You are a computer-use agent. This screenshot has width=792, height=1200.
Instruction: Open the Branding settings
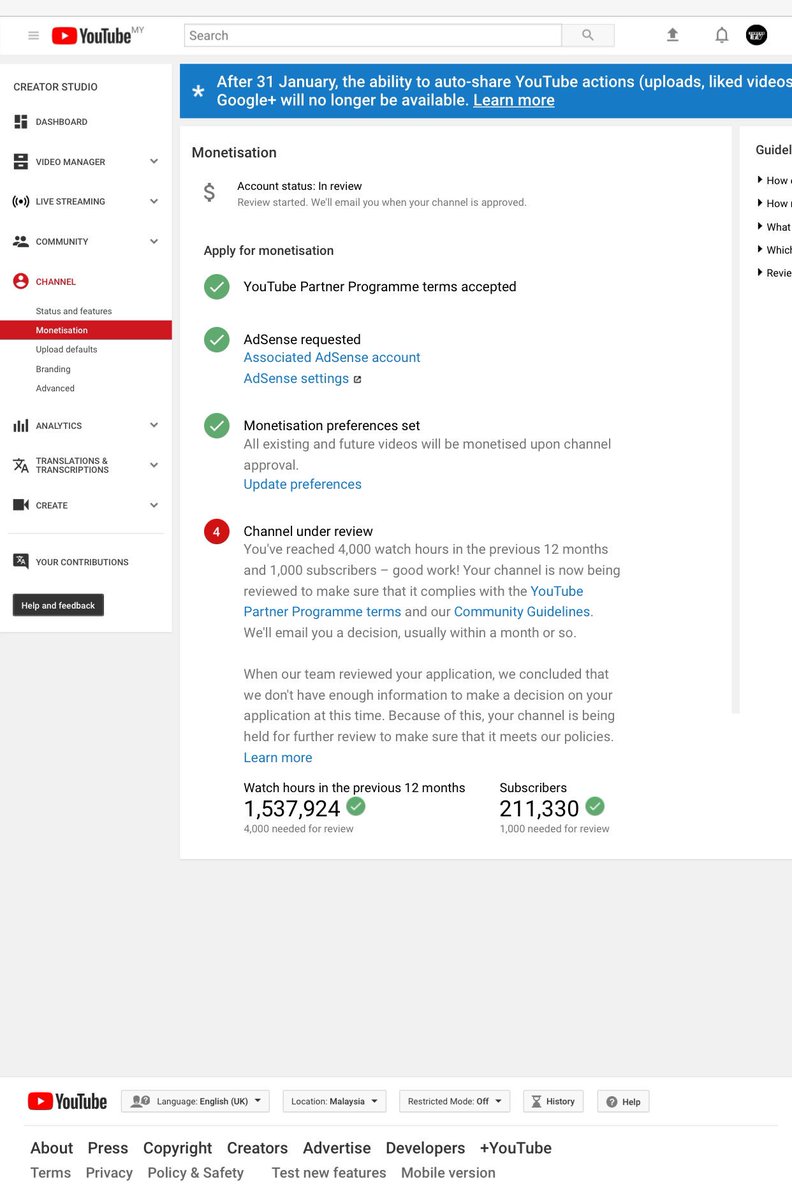pyautogui.click(x=53, y=369)
